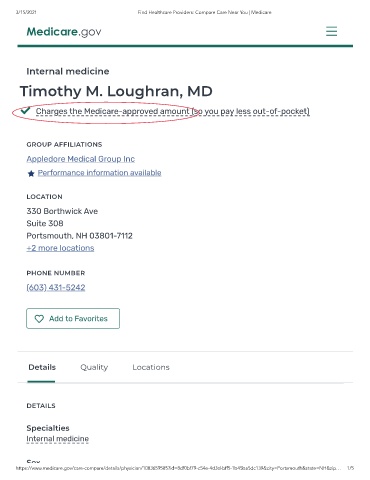The height and width of the screenshot is (480, 370).
Task: Click the Internal medicine heading above name
Action: tap(68, 71)
